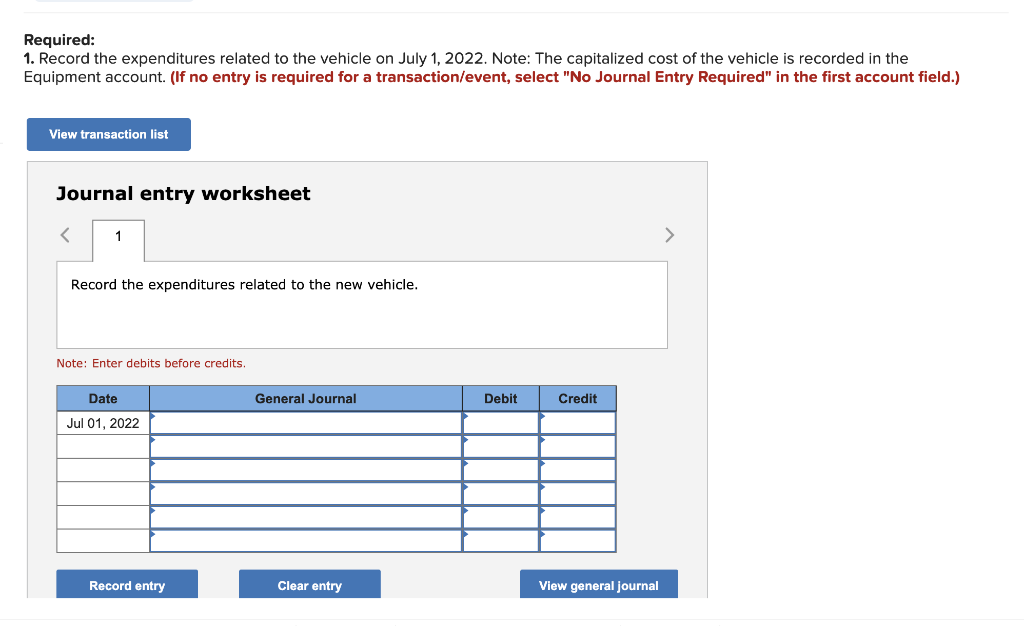The image size is (1024, 626).
Task: Click the Credit column header
Action: click(578, 398)
